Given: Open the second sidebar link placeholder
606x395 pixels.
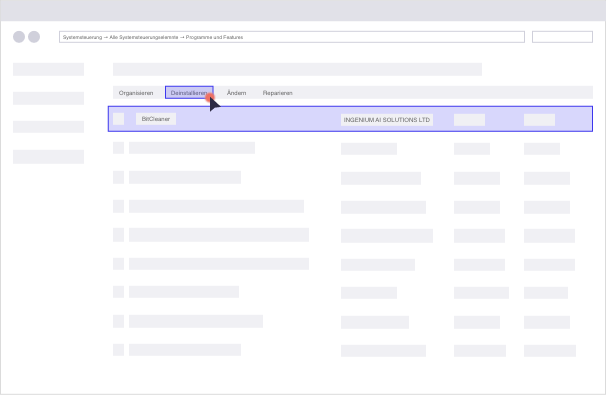Looking at the screenshot, I should (x=48, y=98).
